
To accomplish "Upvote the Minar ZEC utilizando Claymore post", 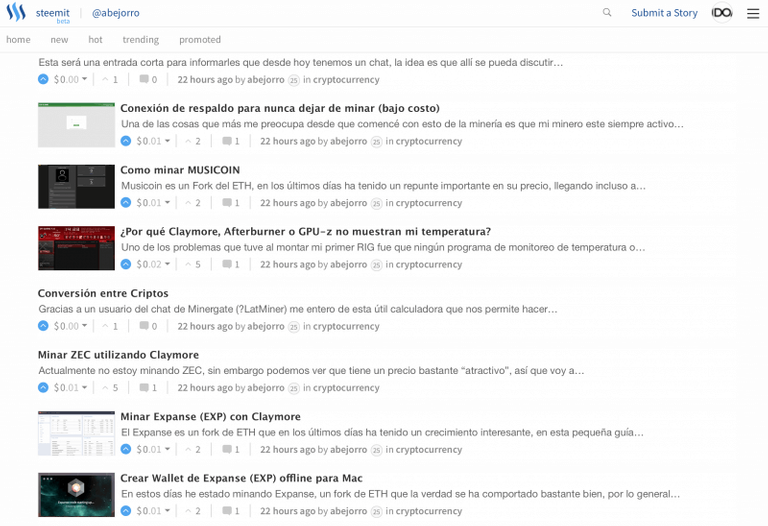I will click(43, 388).
